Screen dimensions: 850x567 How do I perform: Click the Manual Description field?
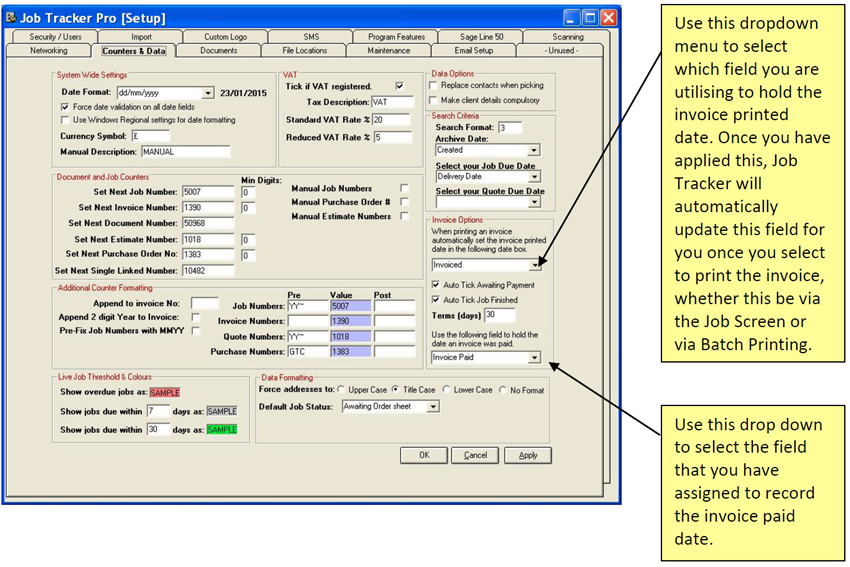tap(185, 152)
